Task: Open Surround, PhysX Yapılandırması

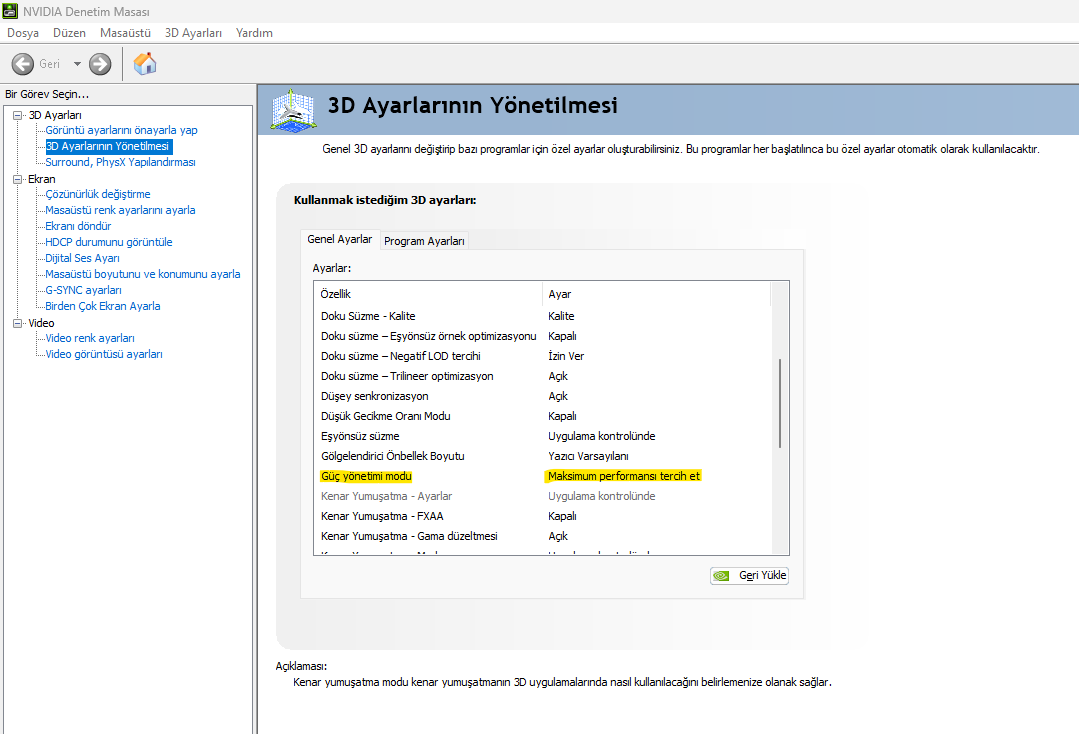Action: click(120, 162)
